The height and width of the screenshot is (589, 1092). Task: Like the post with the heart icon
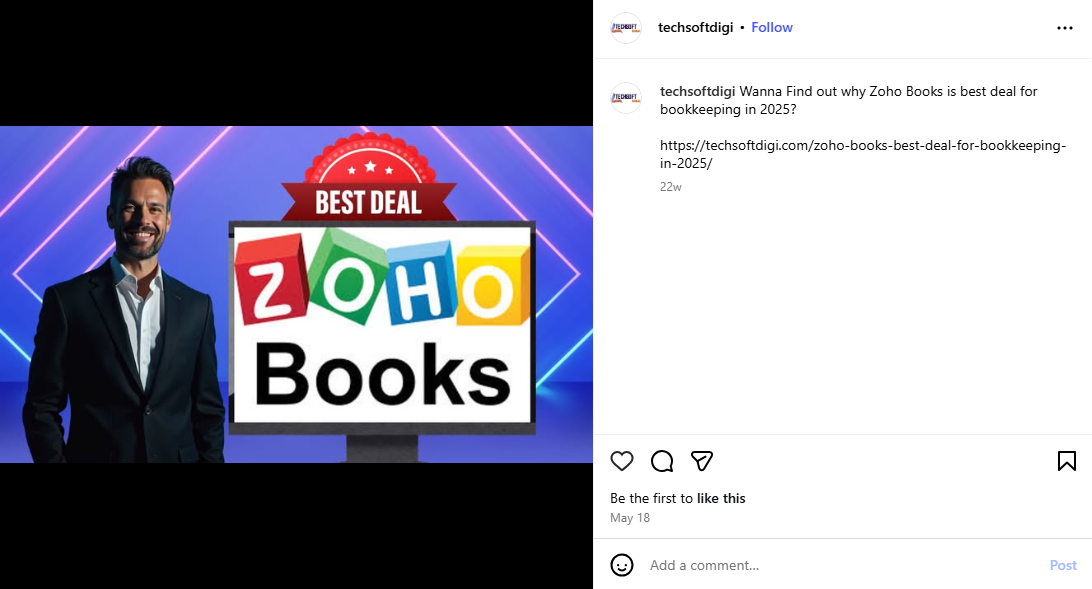point(622,461)
